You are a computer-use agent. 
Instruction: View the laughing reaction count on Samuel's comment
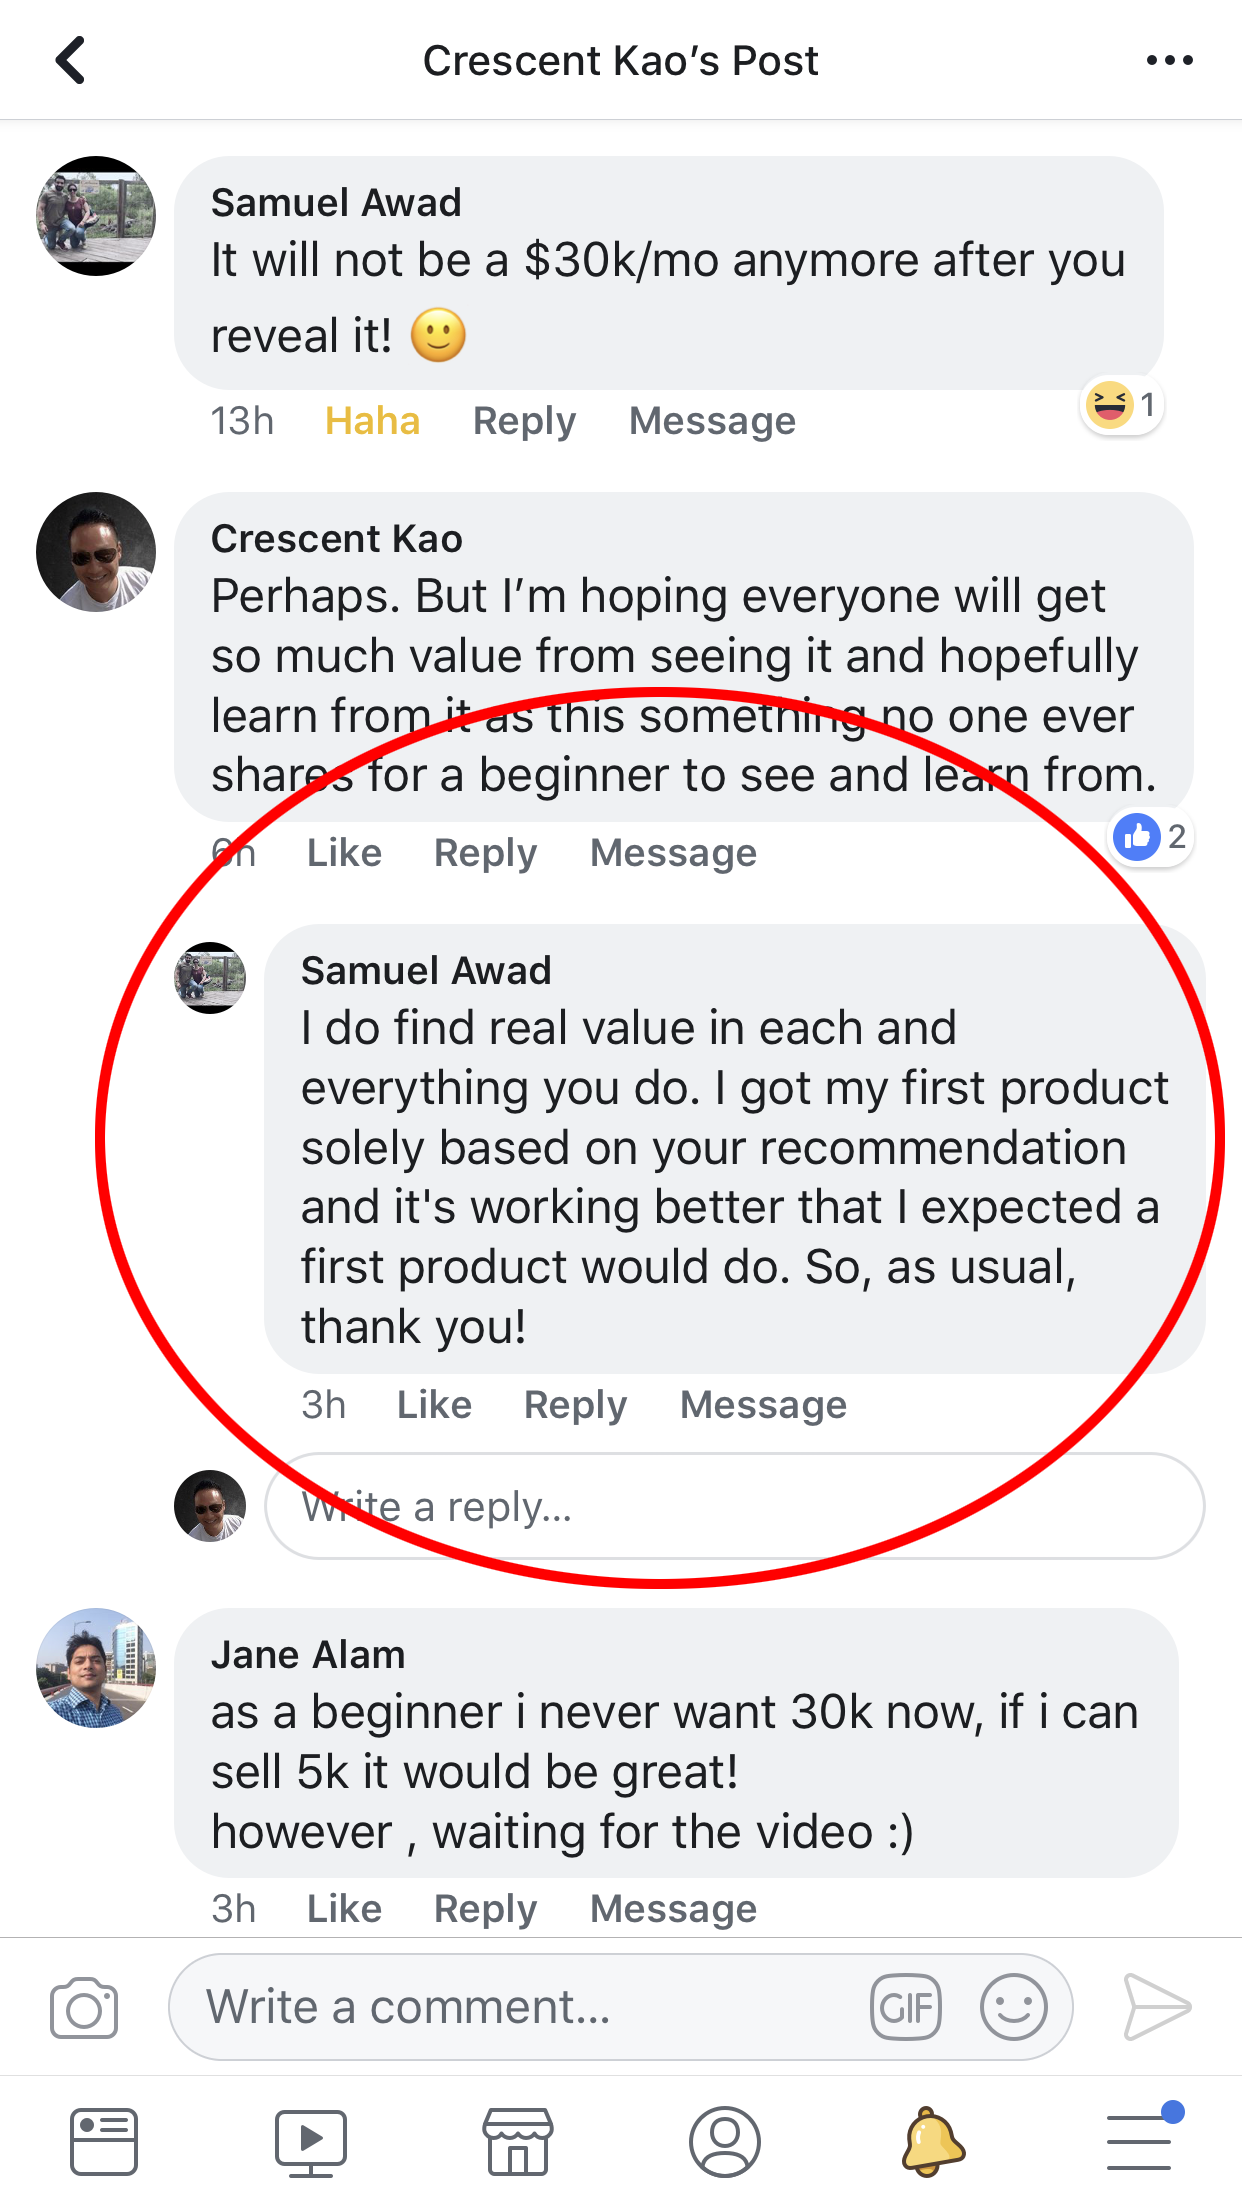[1122, 405]
